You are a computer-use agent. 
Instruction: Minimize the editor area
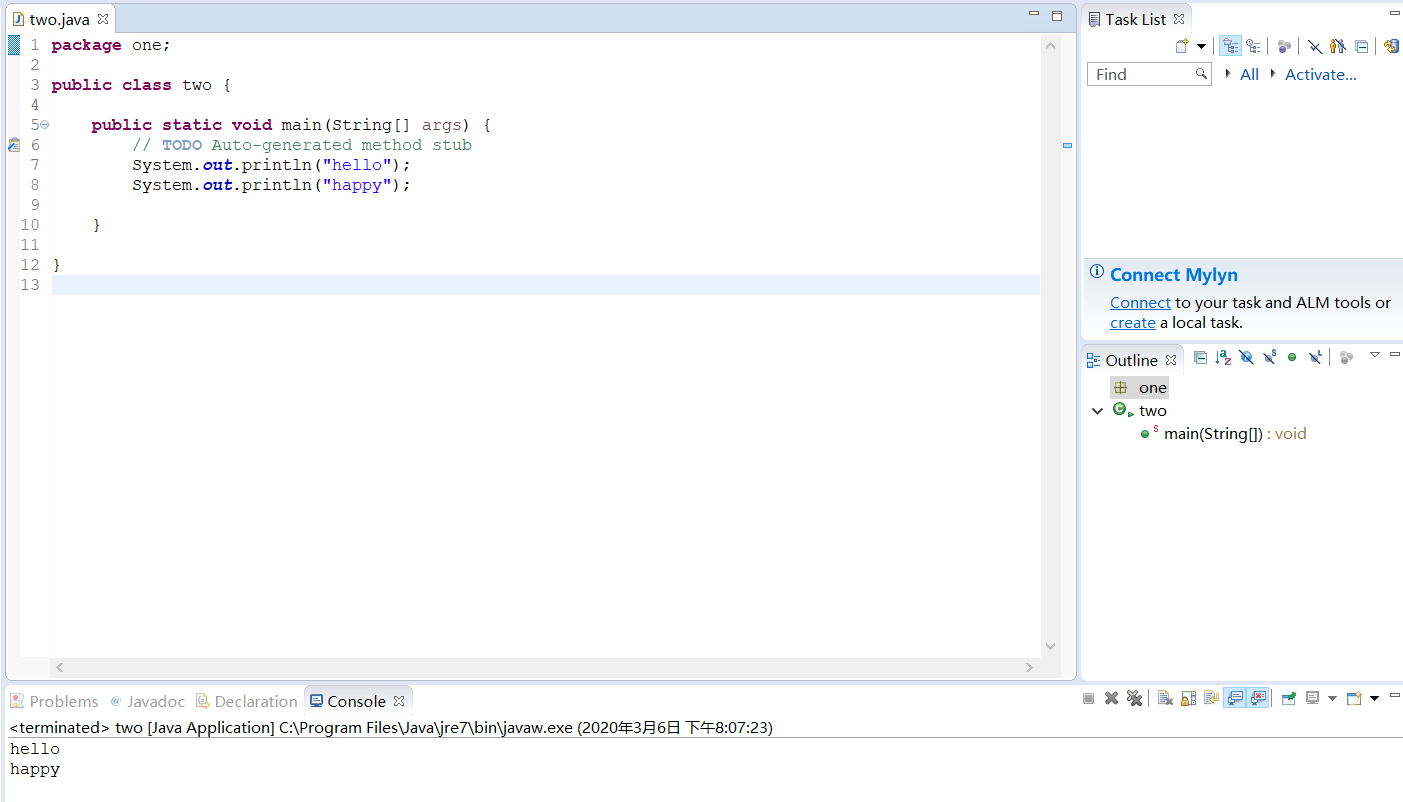click(1034, 15)
